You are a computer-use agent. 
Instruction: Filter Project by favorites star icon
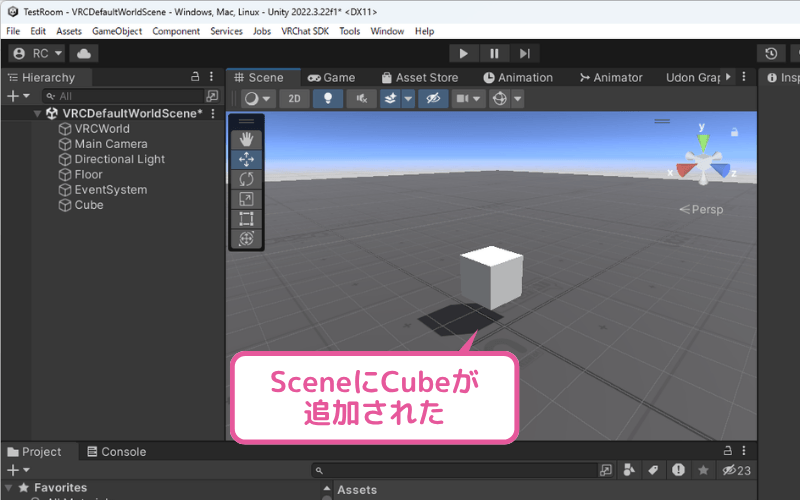[703, 470]
